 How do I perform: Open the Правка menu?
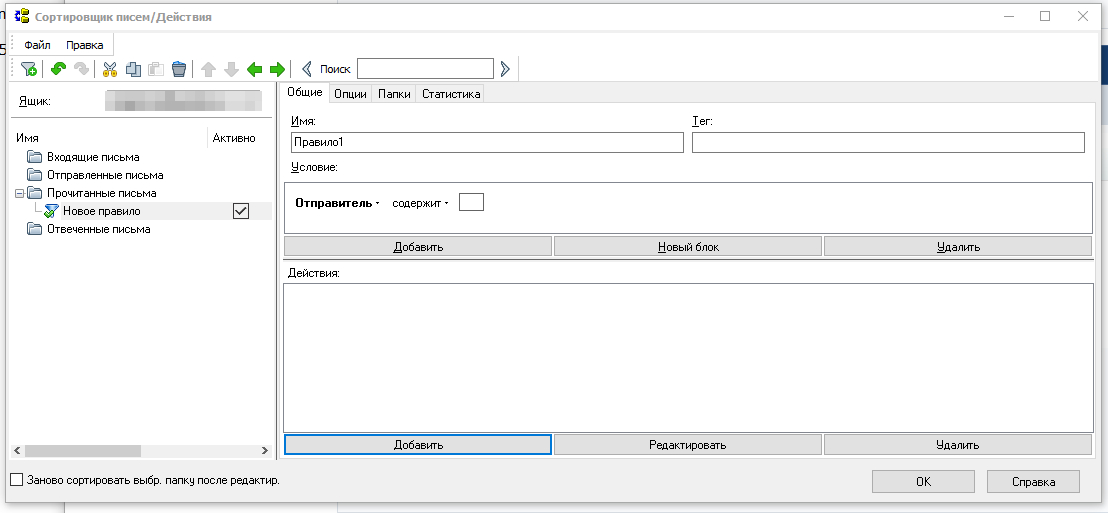tap(84, 45)
